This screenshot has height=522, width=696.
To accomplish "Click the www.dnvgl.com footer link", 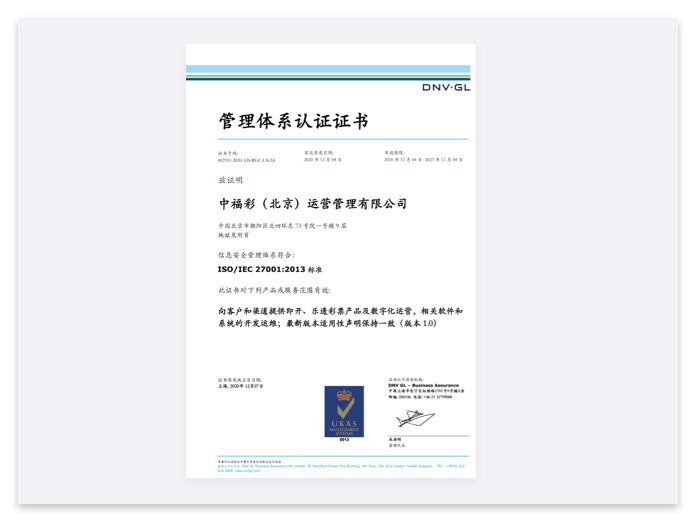I will (x=248, y=471).
